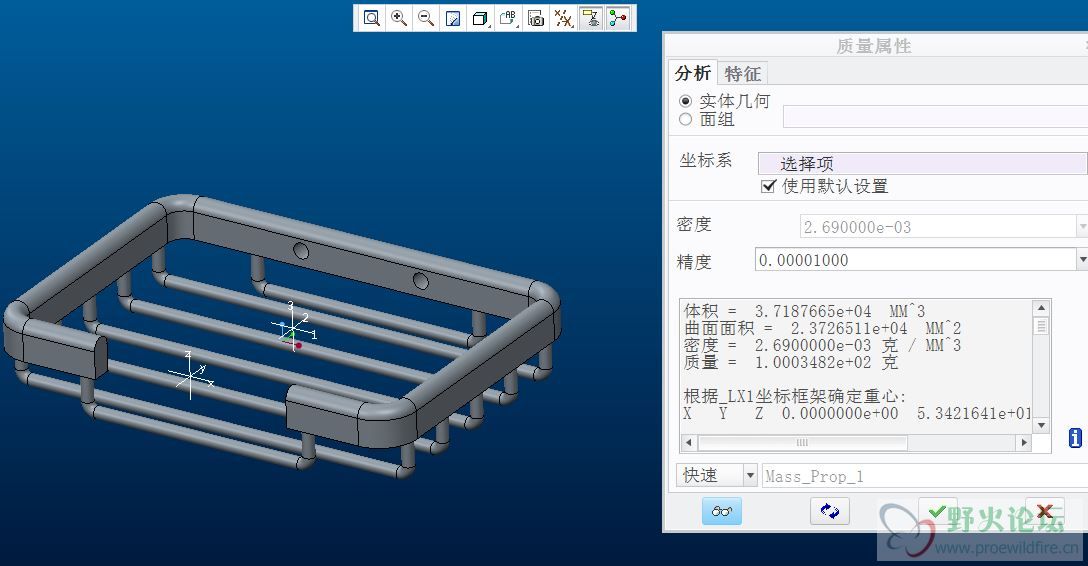Switch to the 特征 tab

(742, 74)
